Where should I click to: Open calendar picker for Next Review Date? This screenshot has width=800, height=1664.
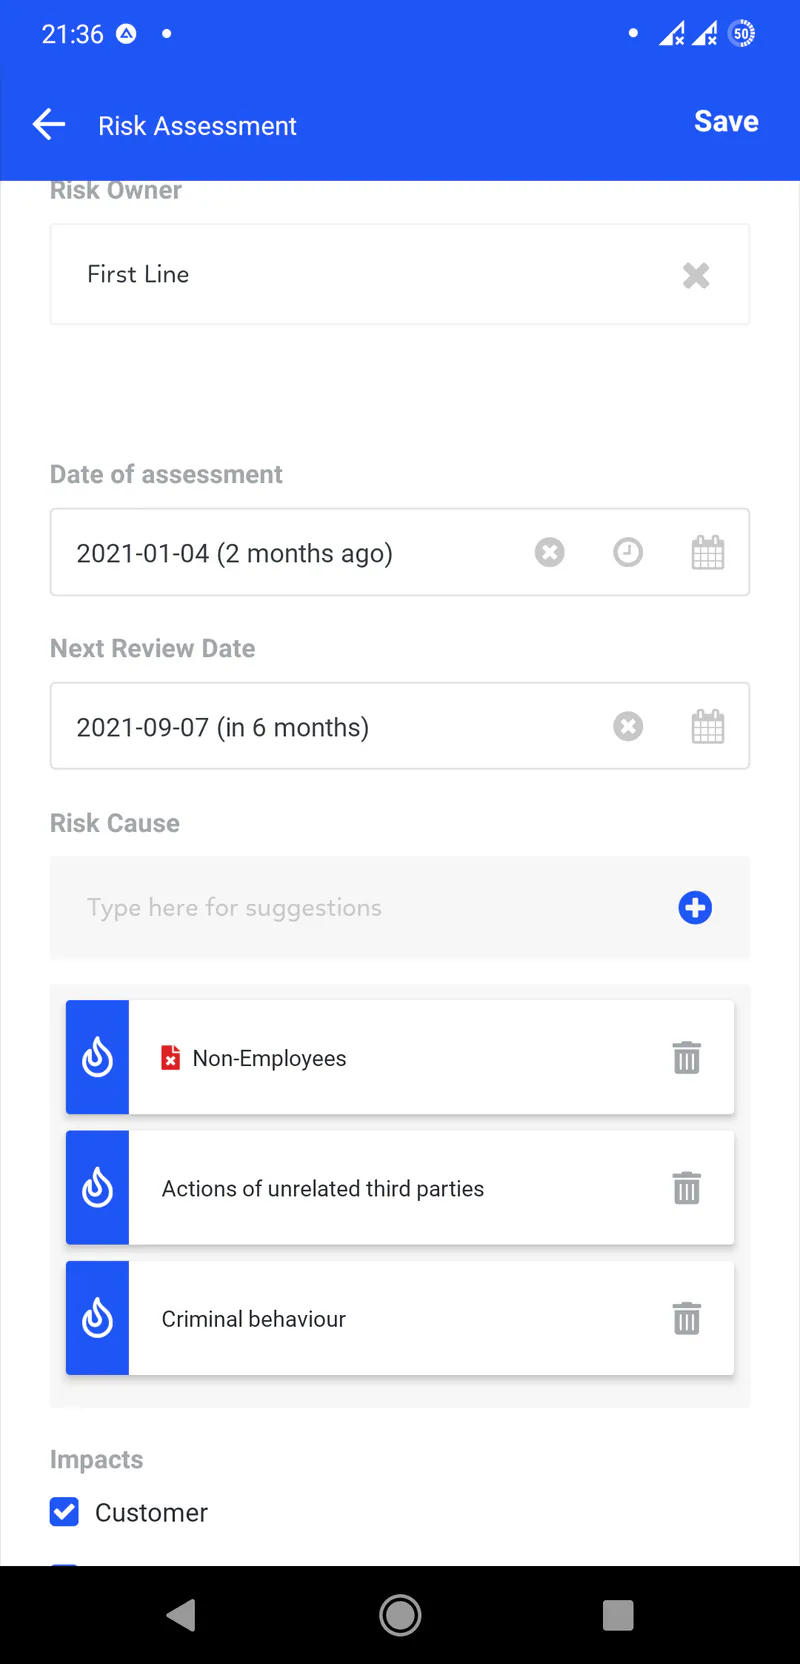(708, 726)
